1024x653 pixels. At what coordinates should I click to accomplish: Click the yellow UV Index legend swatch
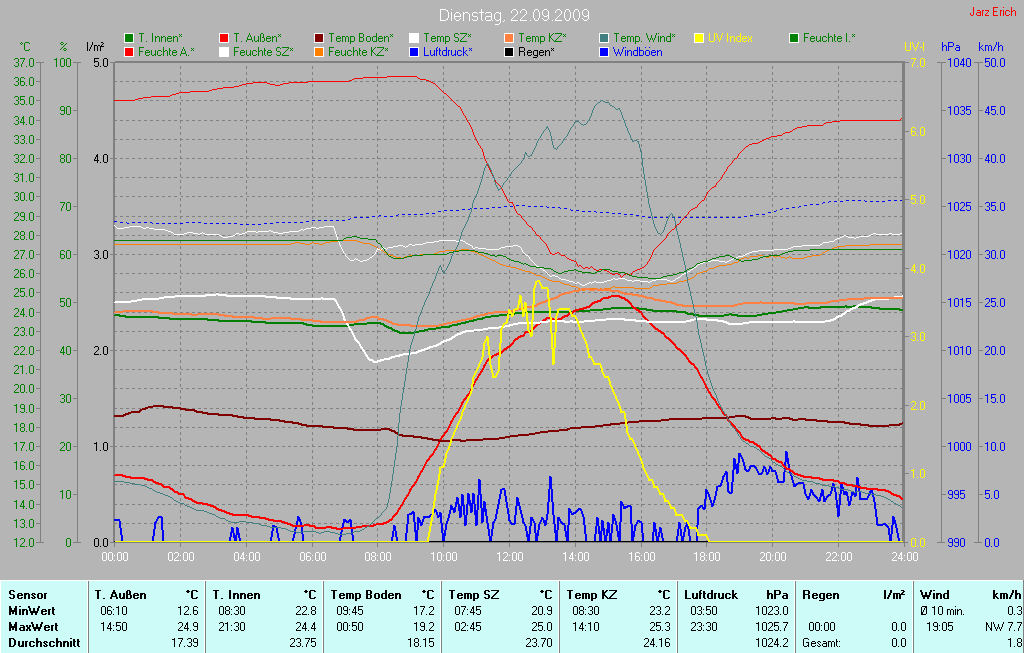[x=699, y=38]
